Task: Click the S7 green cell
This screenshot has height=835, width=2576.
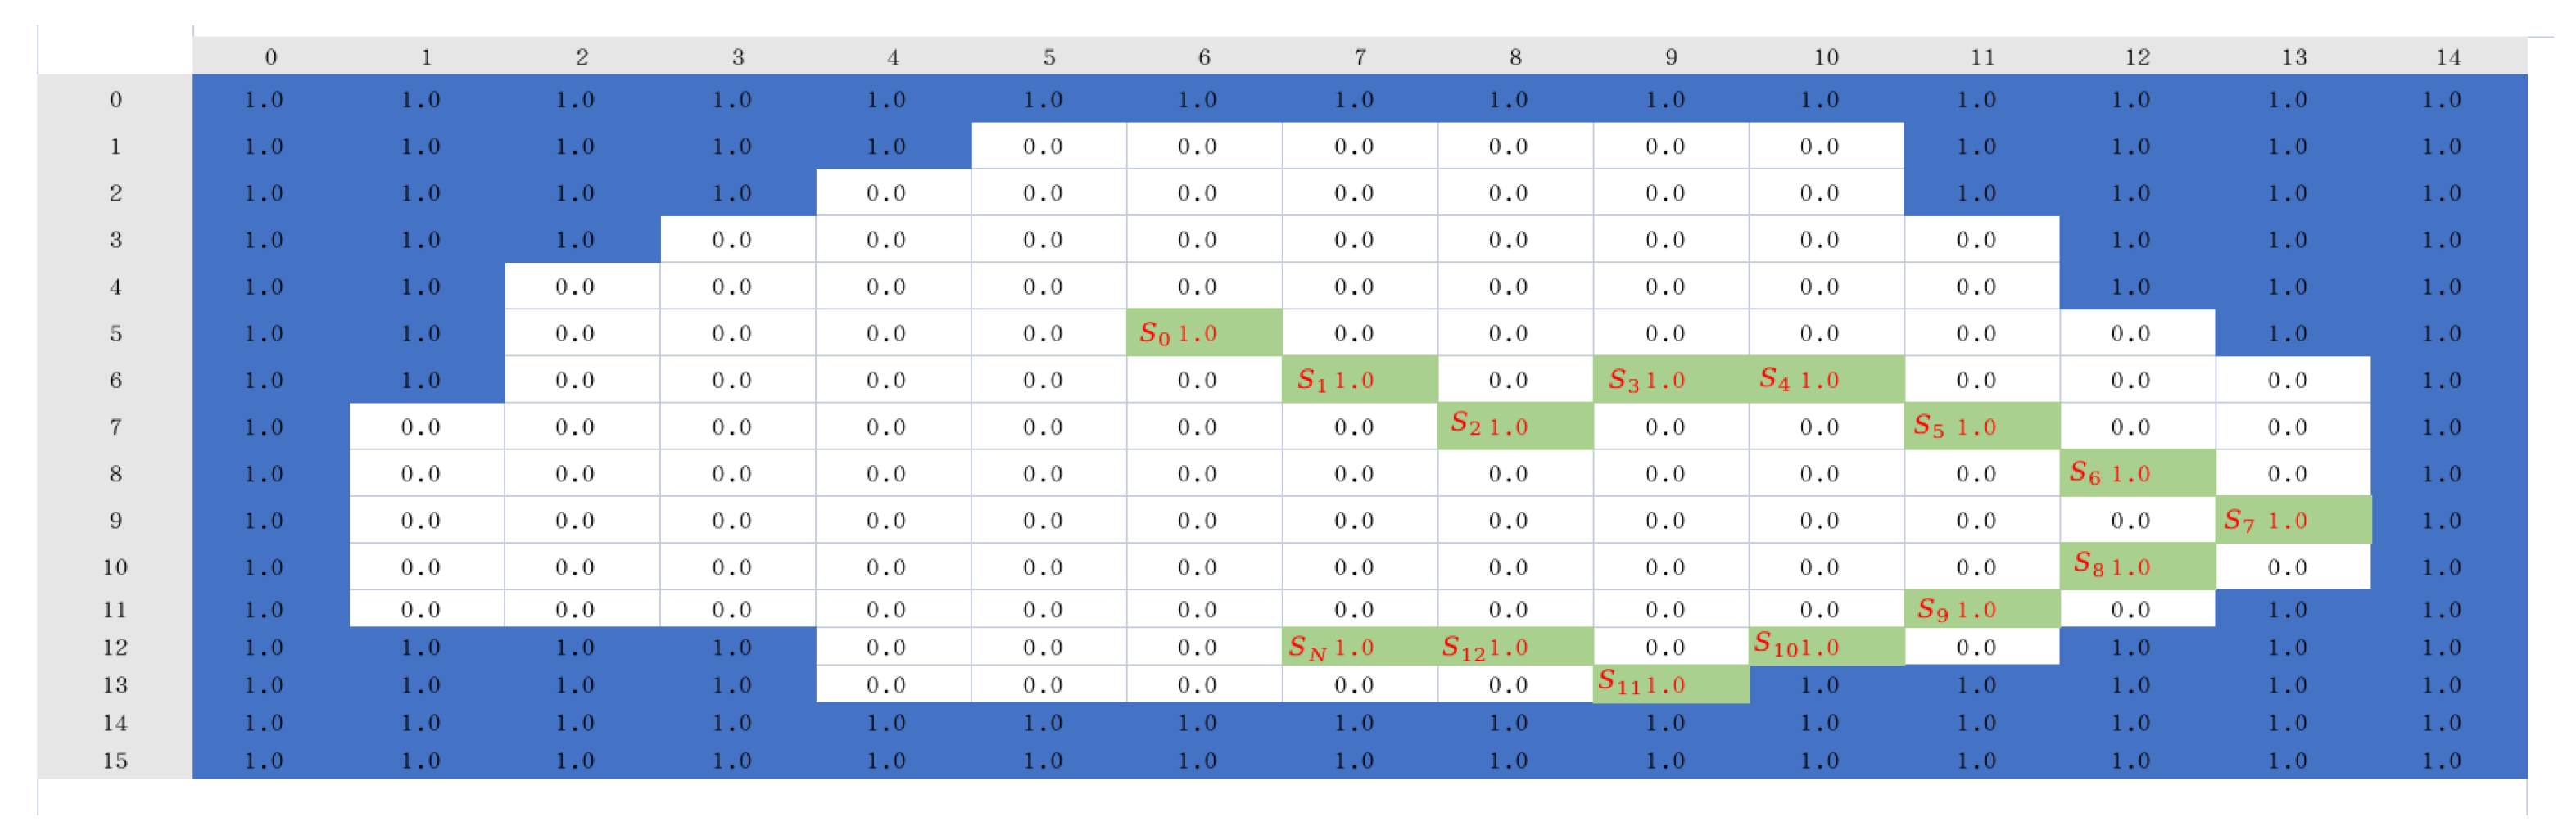Action: (2292, 520)
